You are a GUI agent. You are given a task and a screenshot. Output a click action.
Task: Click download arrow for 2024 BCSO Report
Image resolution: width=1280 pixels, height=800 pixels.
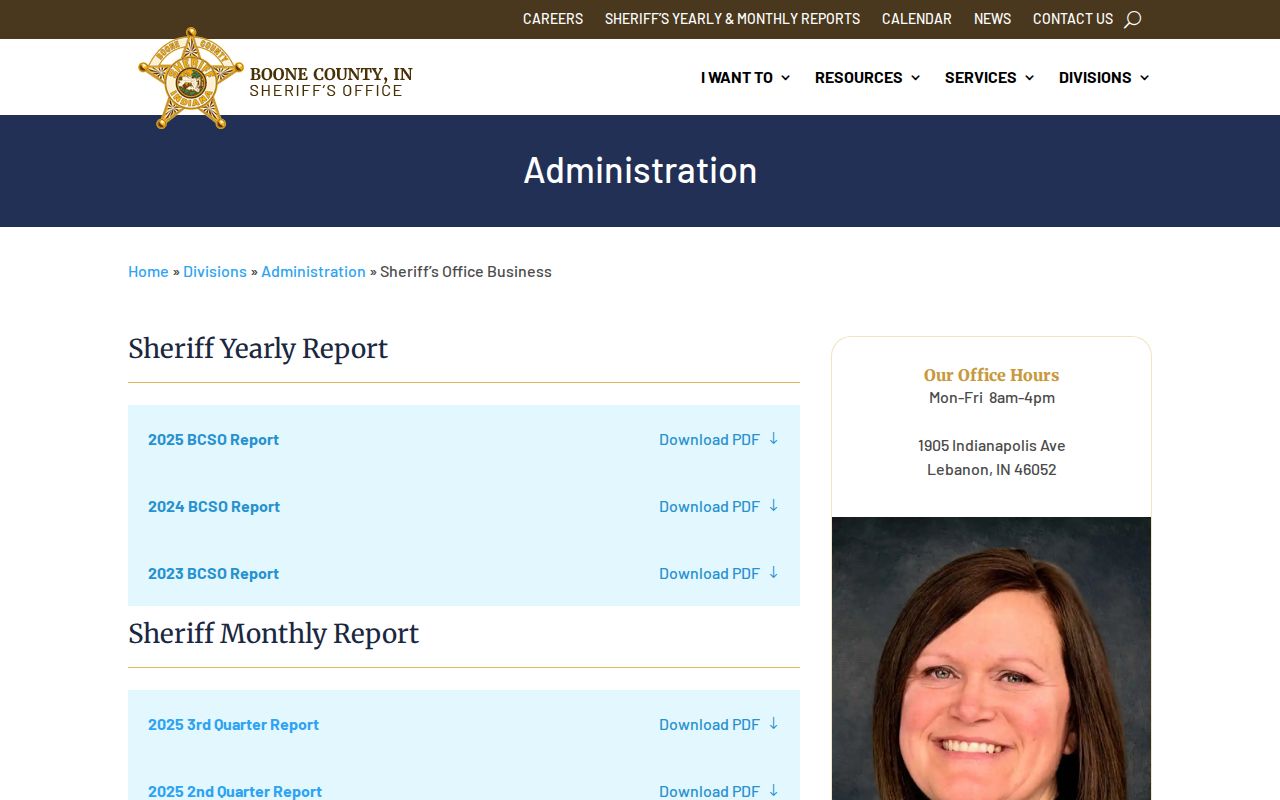pos(773,506)
